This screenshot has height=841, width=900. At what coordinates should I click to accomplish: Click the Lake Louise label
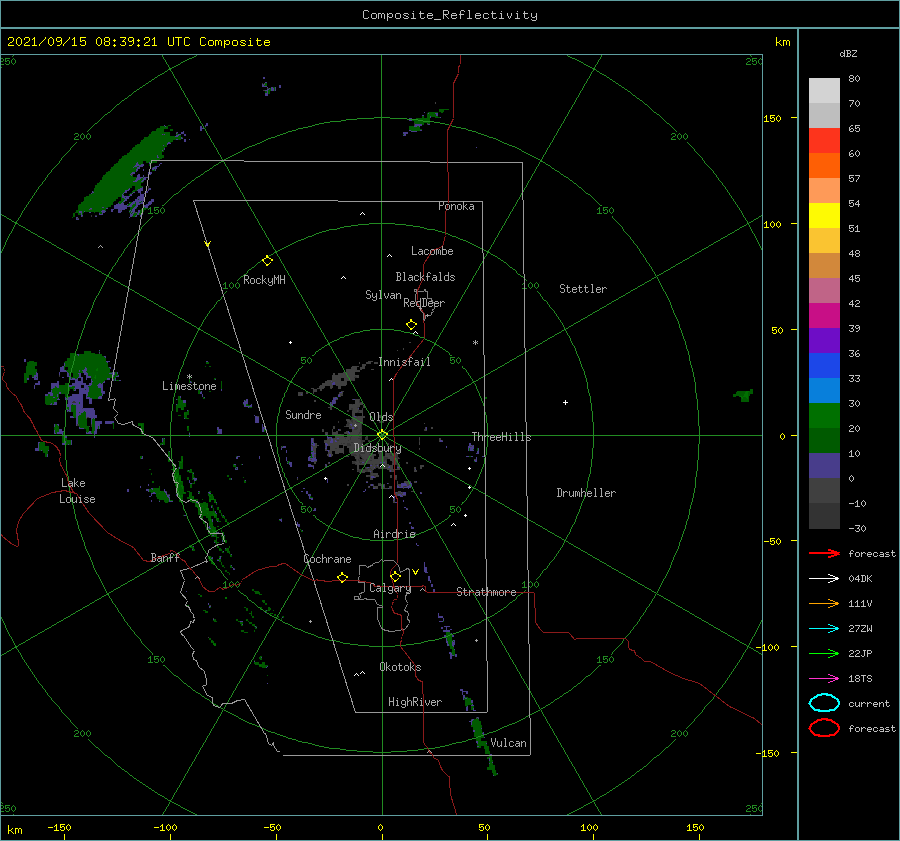pos(77,491)
